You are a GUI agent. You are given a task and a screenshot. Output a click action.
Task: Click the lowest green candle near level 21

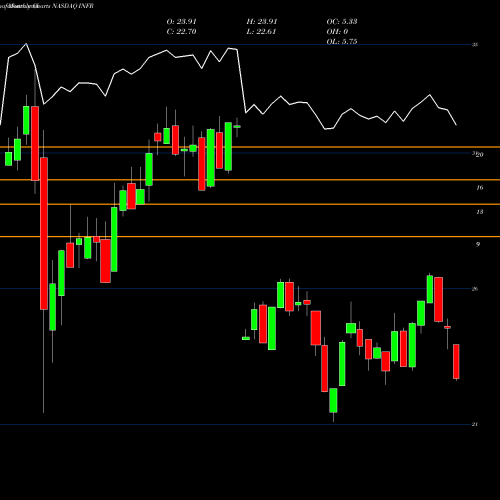click(333, 400)
